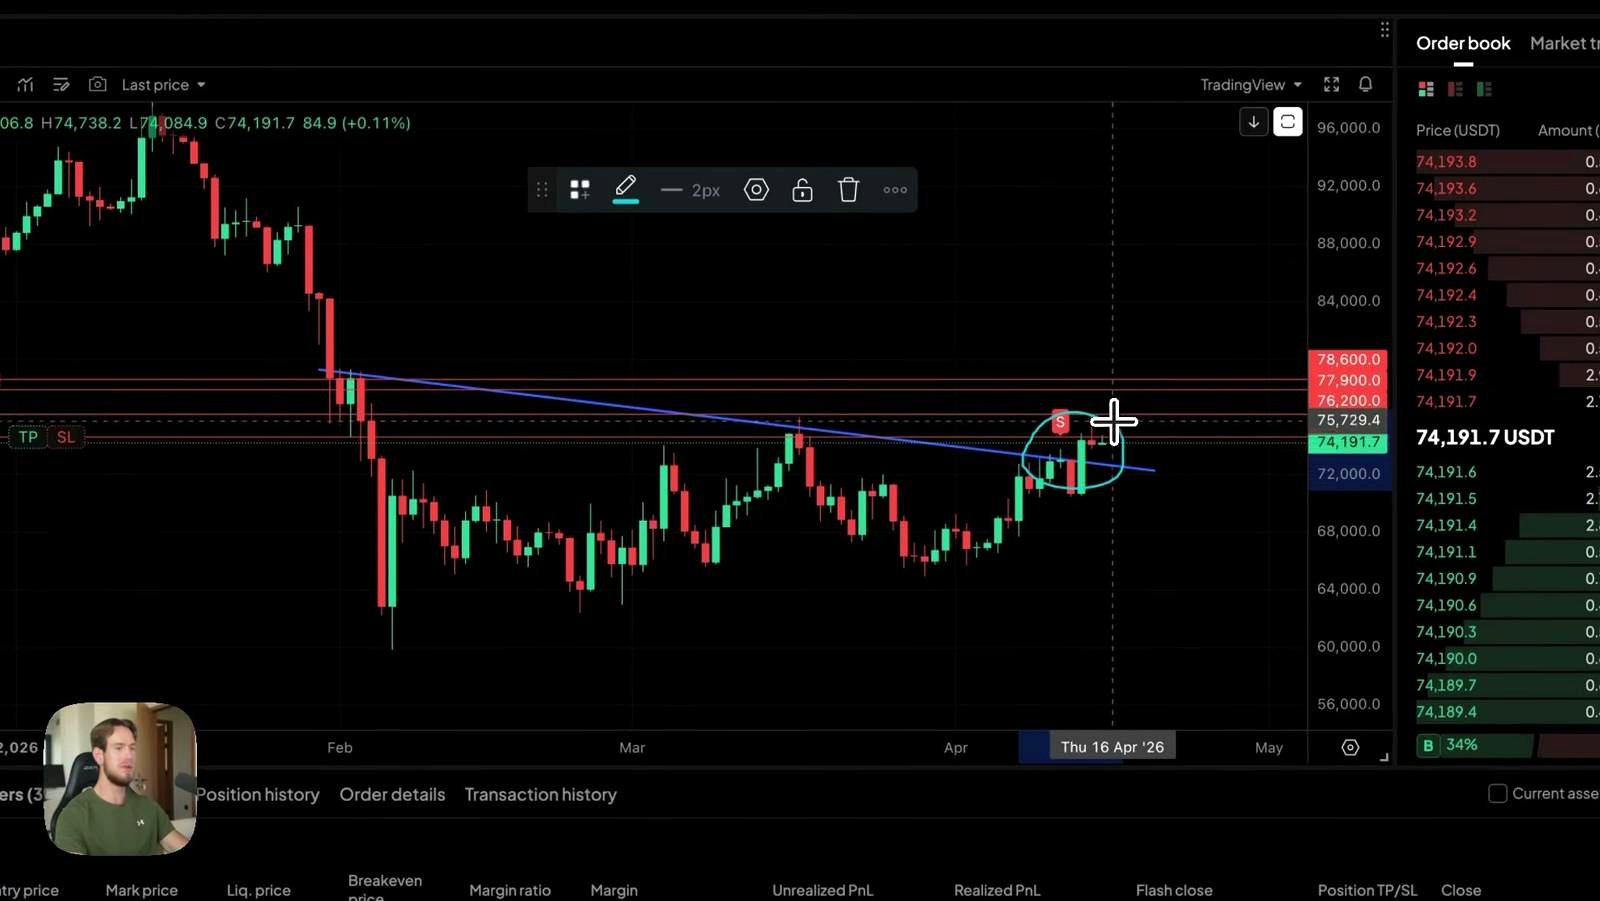Image resolution: width=1600 pixels, height=901 pixels.
Task: Open the drawing tools list icon
Action: coord(61,85)
